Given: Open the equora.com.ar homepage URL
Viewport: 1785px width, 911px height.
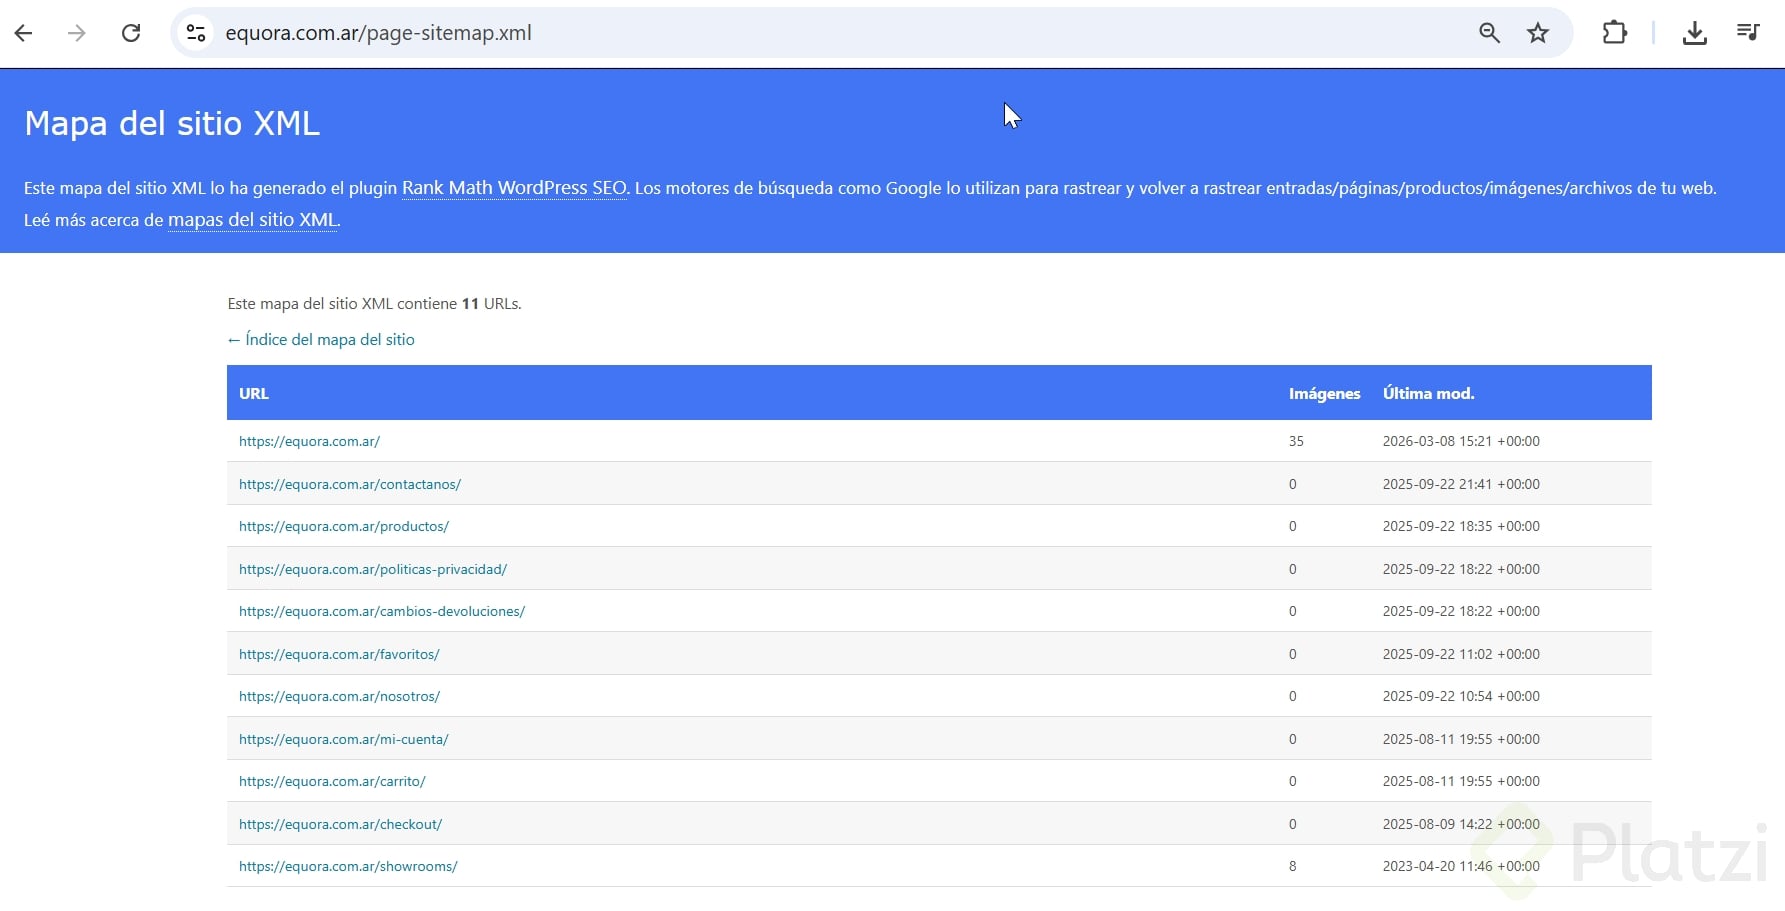Looking at the screenshot, I should point(309,441).
